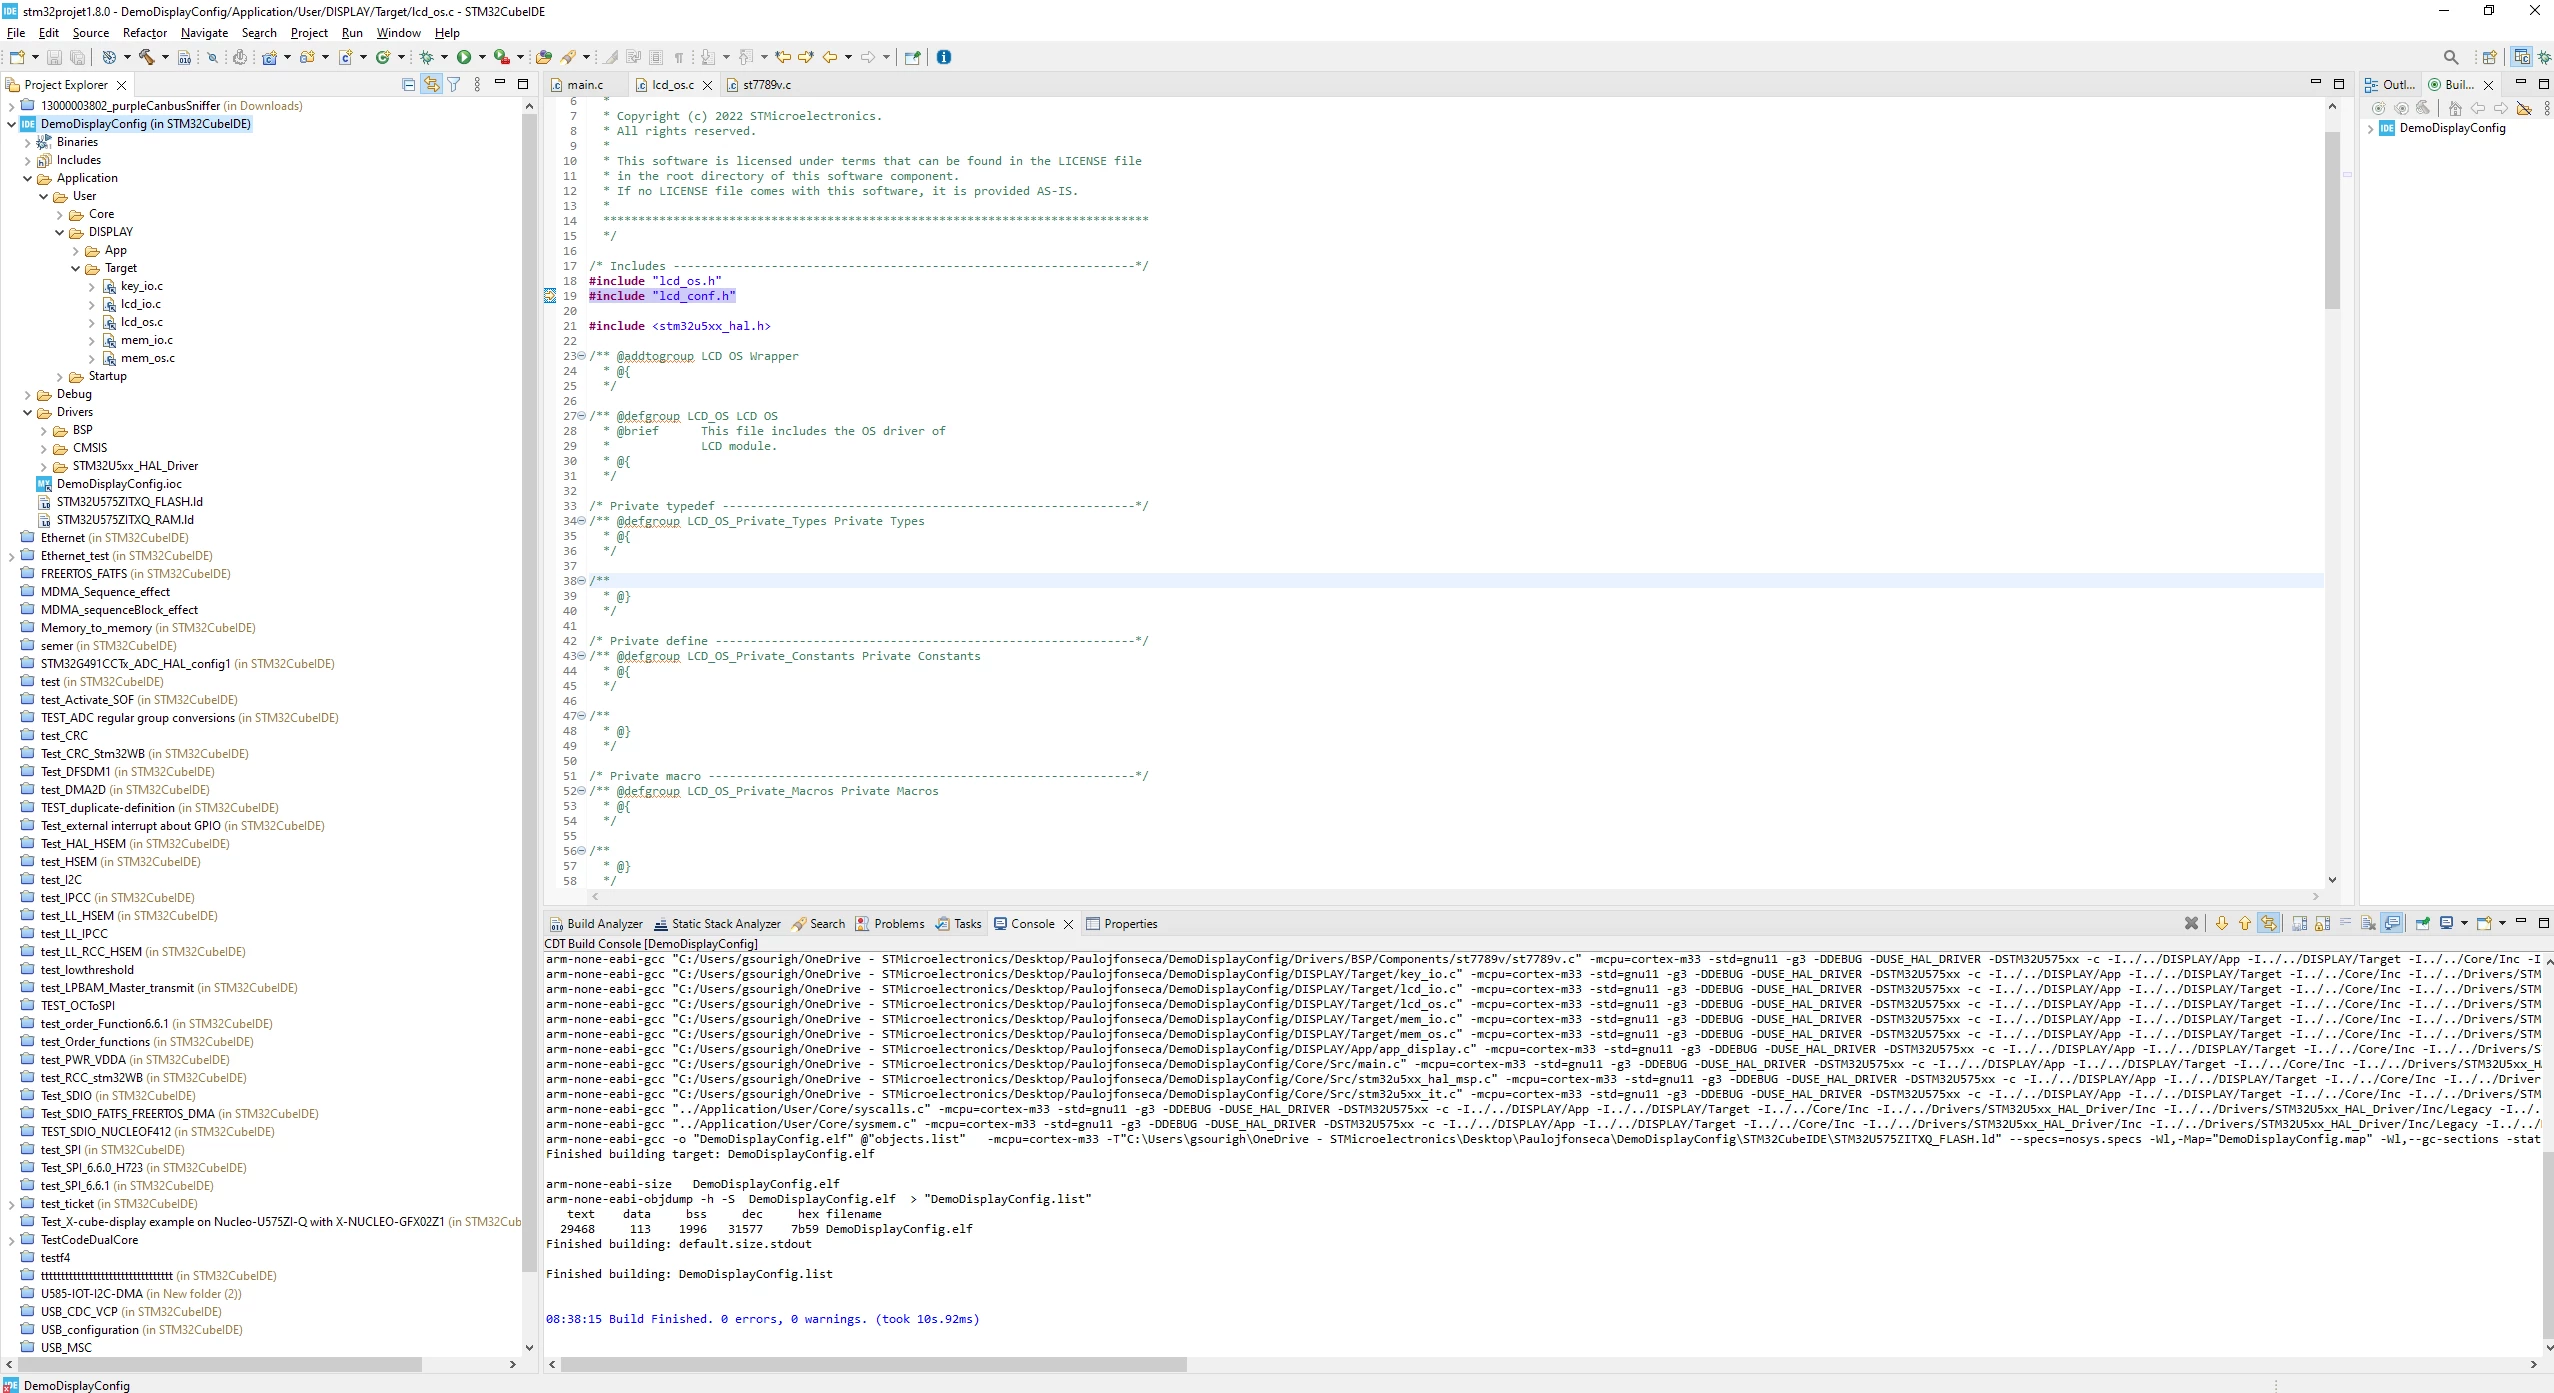2554x1393 pixels.
Task: Expand the BSP folder under Drivers
Action: pos(43,430)
